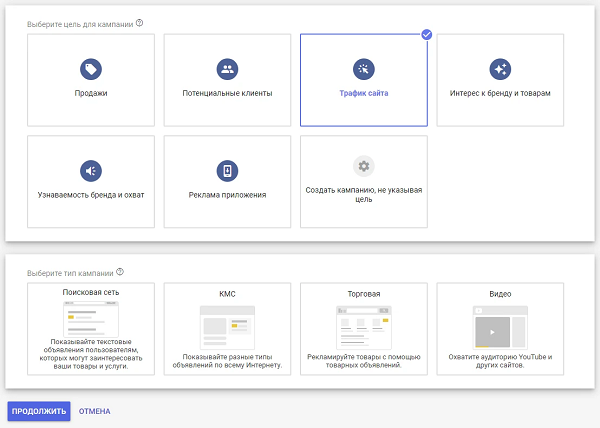Click the heading Выберите тип кампании

click(70, 273)
